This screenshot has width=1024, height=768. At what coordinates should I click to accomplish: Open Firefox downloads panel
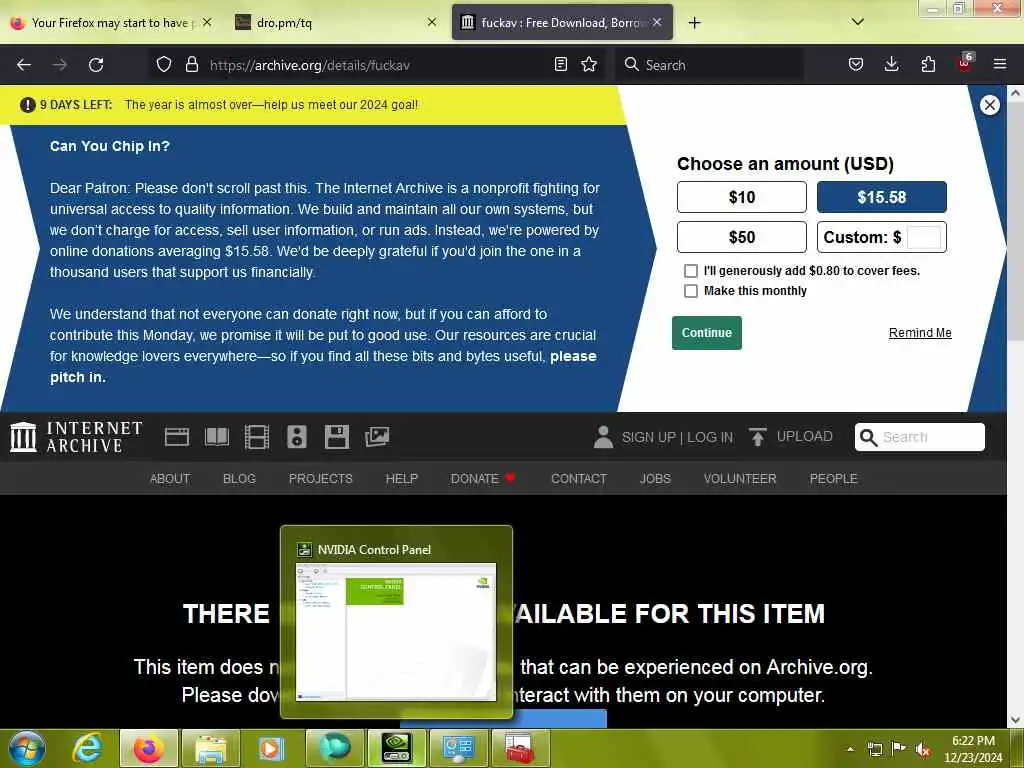point(891,65)
